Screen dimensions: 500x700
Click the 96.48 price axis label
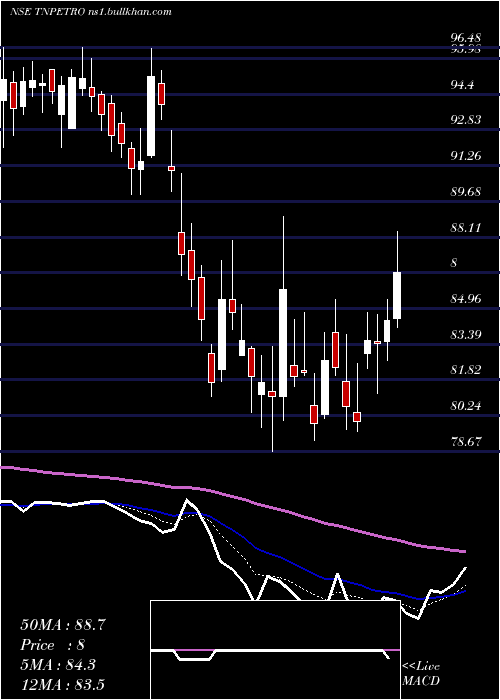(x=466, y=38)
